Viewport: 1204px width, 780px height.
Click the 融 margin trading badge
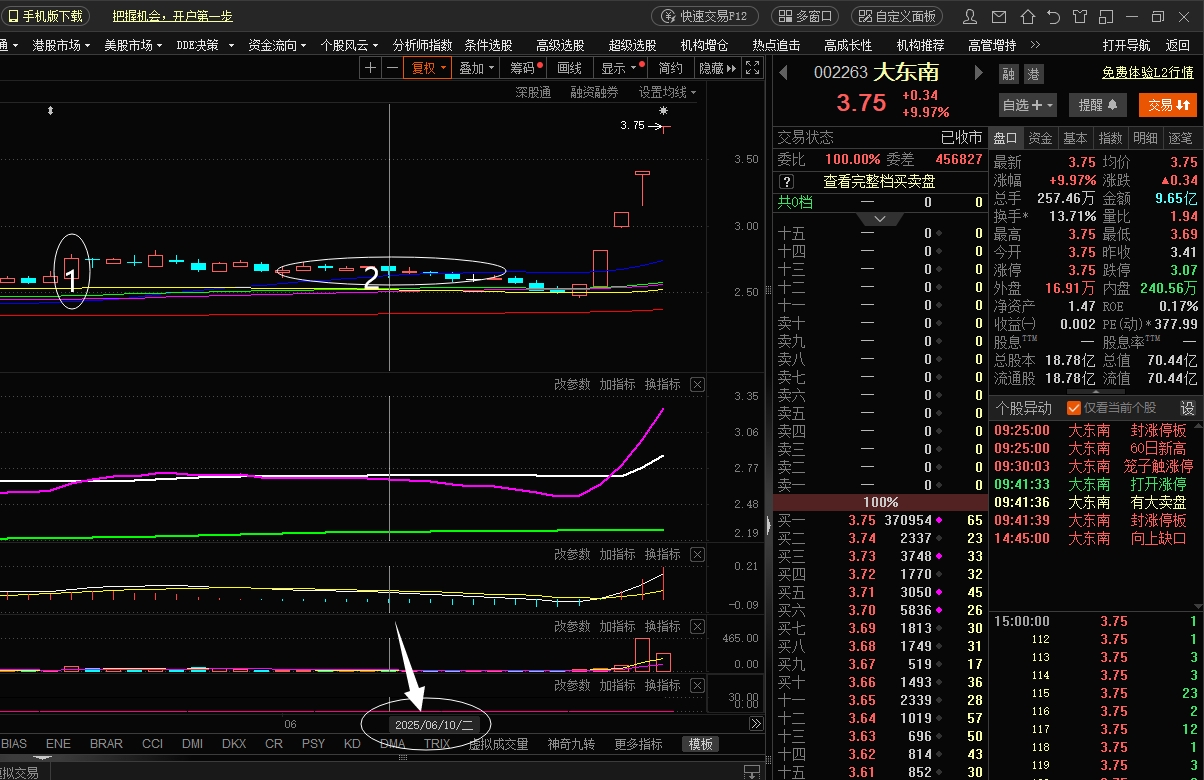click(x=1008, y=74)
